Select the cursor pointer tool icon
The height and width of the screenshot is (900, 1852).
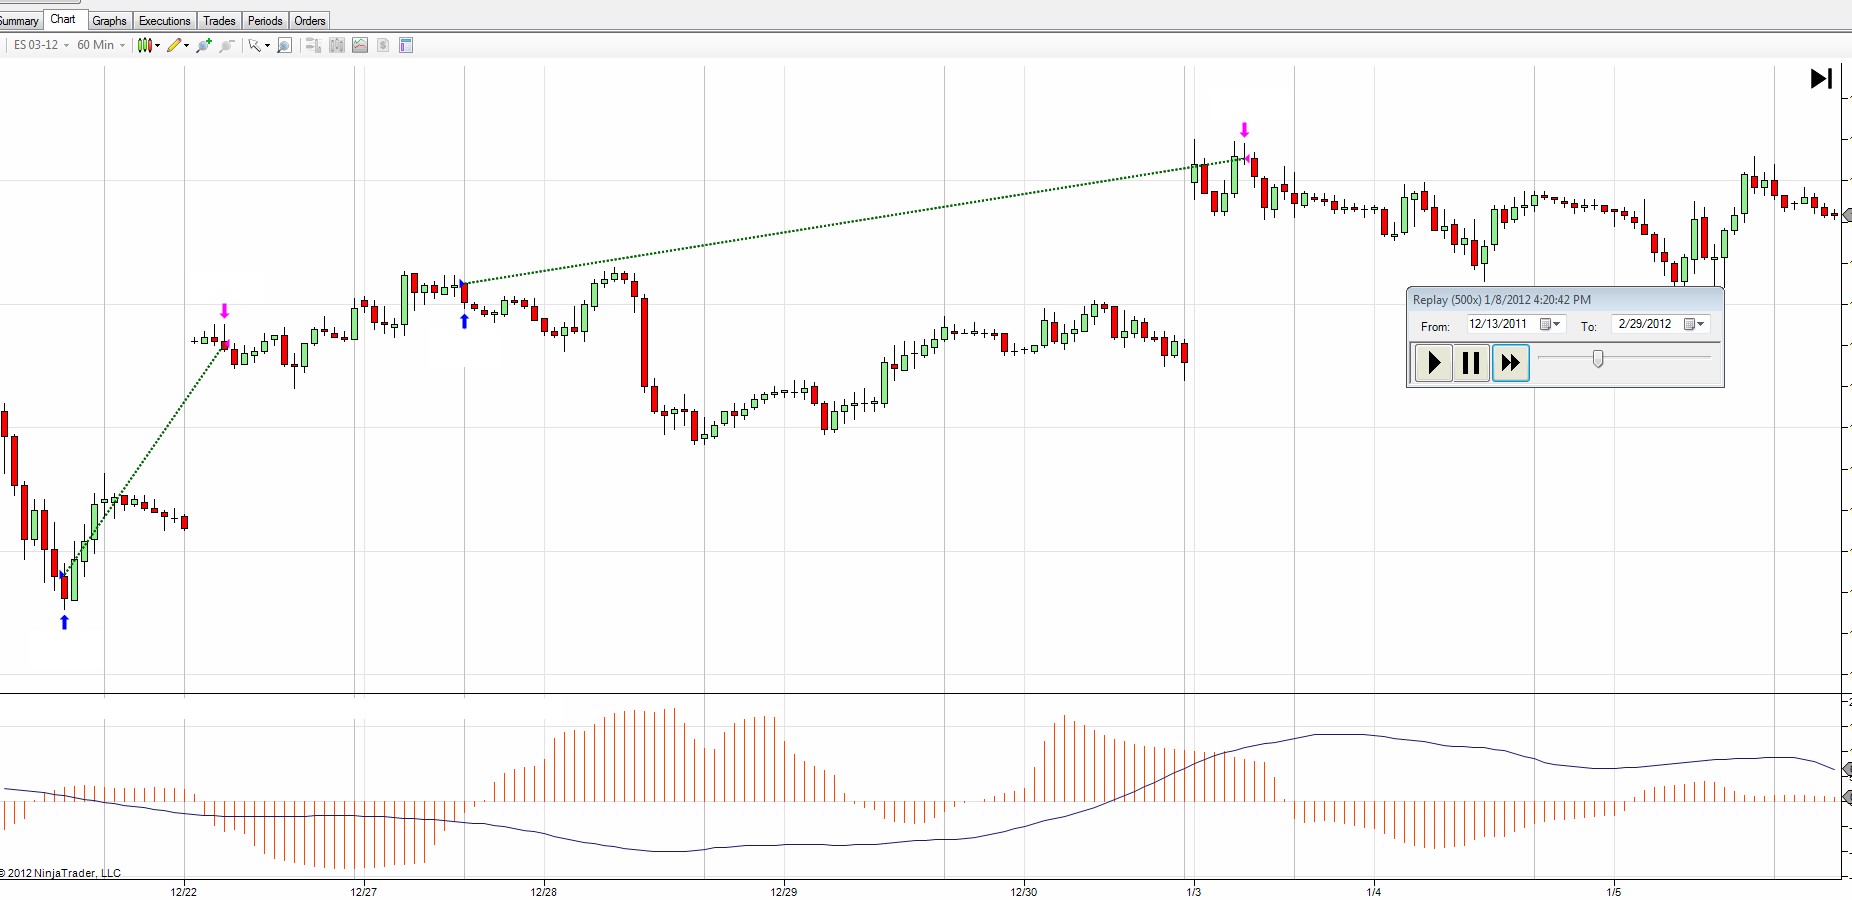pos(259,45)
